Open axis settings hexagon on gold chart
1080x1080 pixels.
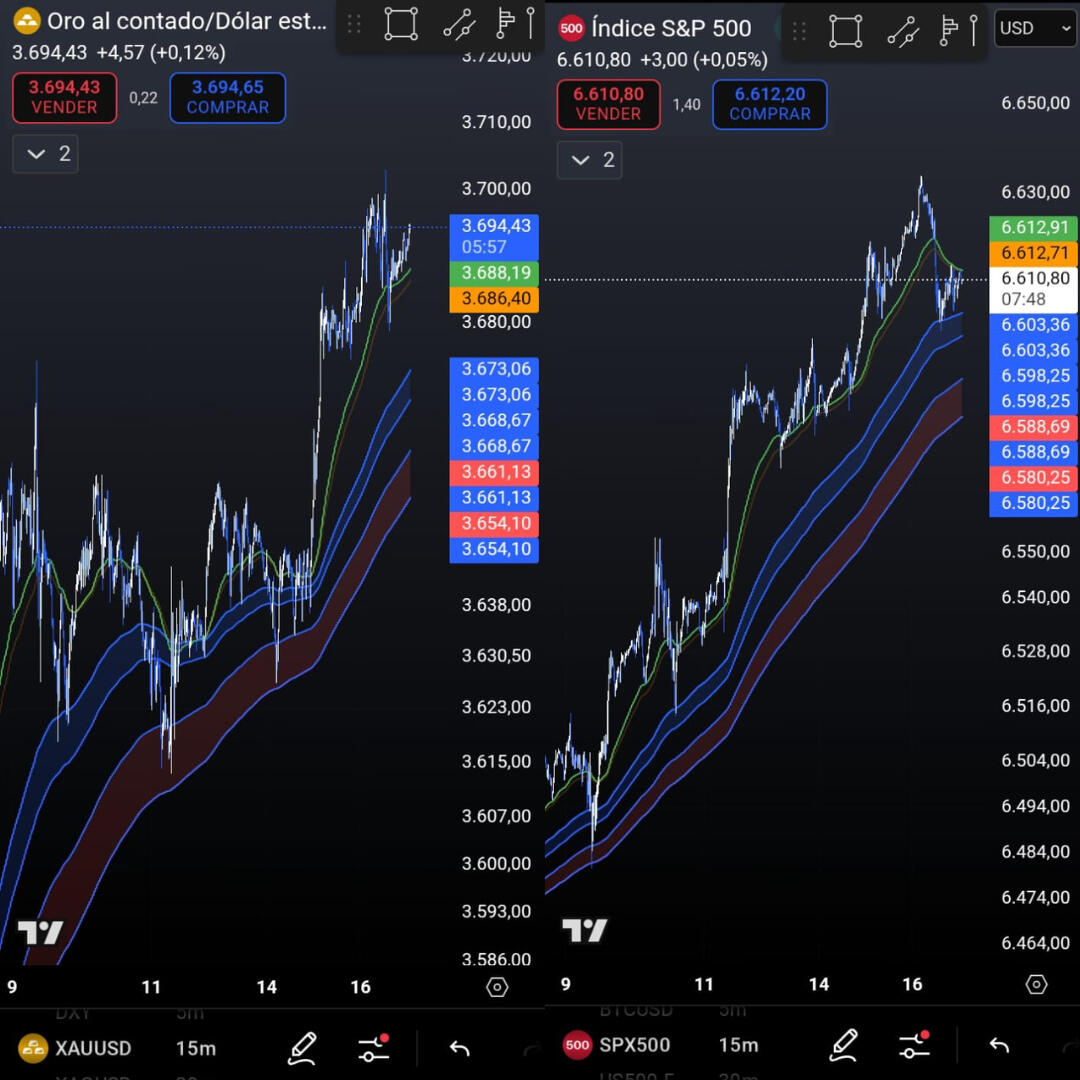pos(497,987)
